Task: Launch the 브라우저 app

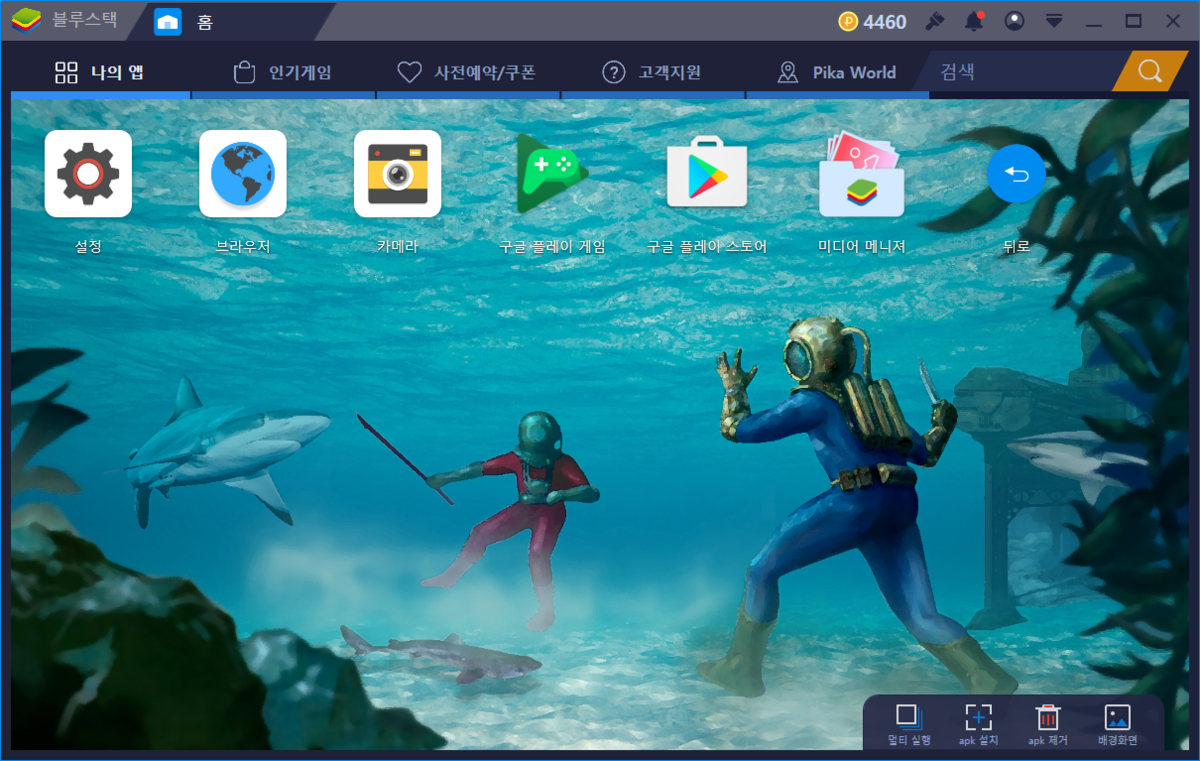Action: pos(243,172)
